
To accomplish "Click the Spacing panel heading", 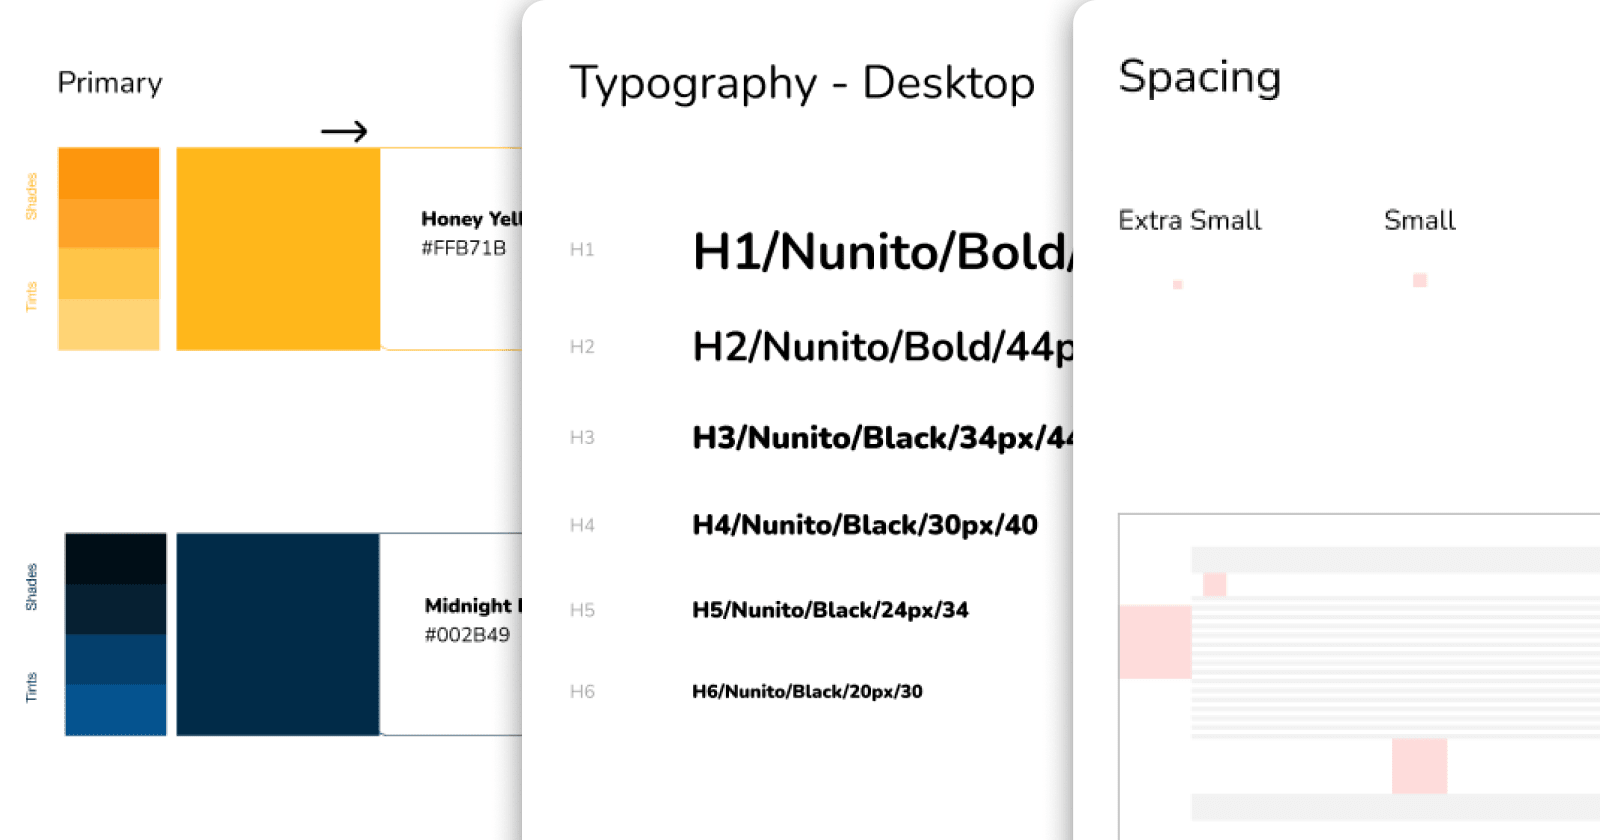I will 1200,78.
